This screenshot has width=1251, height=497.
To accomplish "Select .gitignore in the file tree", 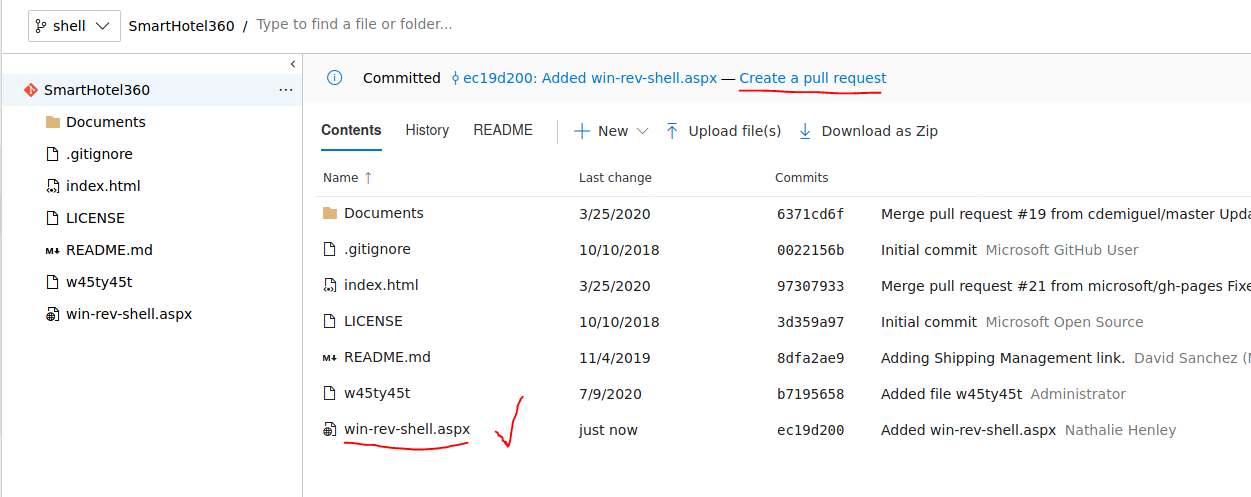I will click(99, 154).
